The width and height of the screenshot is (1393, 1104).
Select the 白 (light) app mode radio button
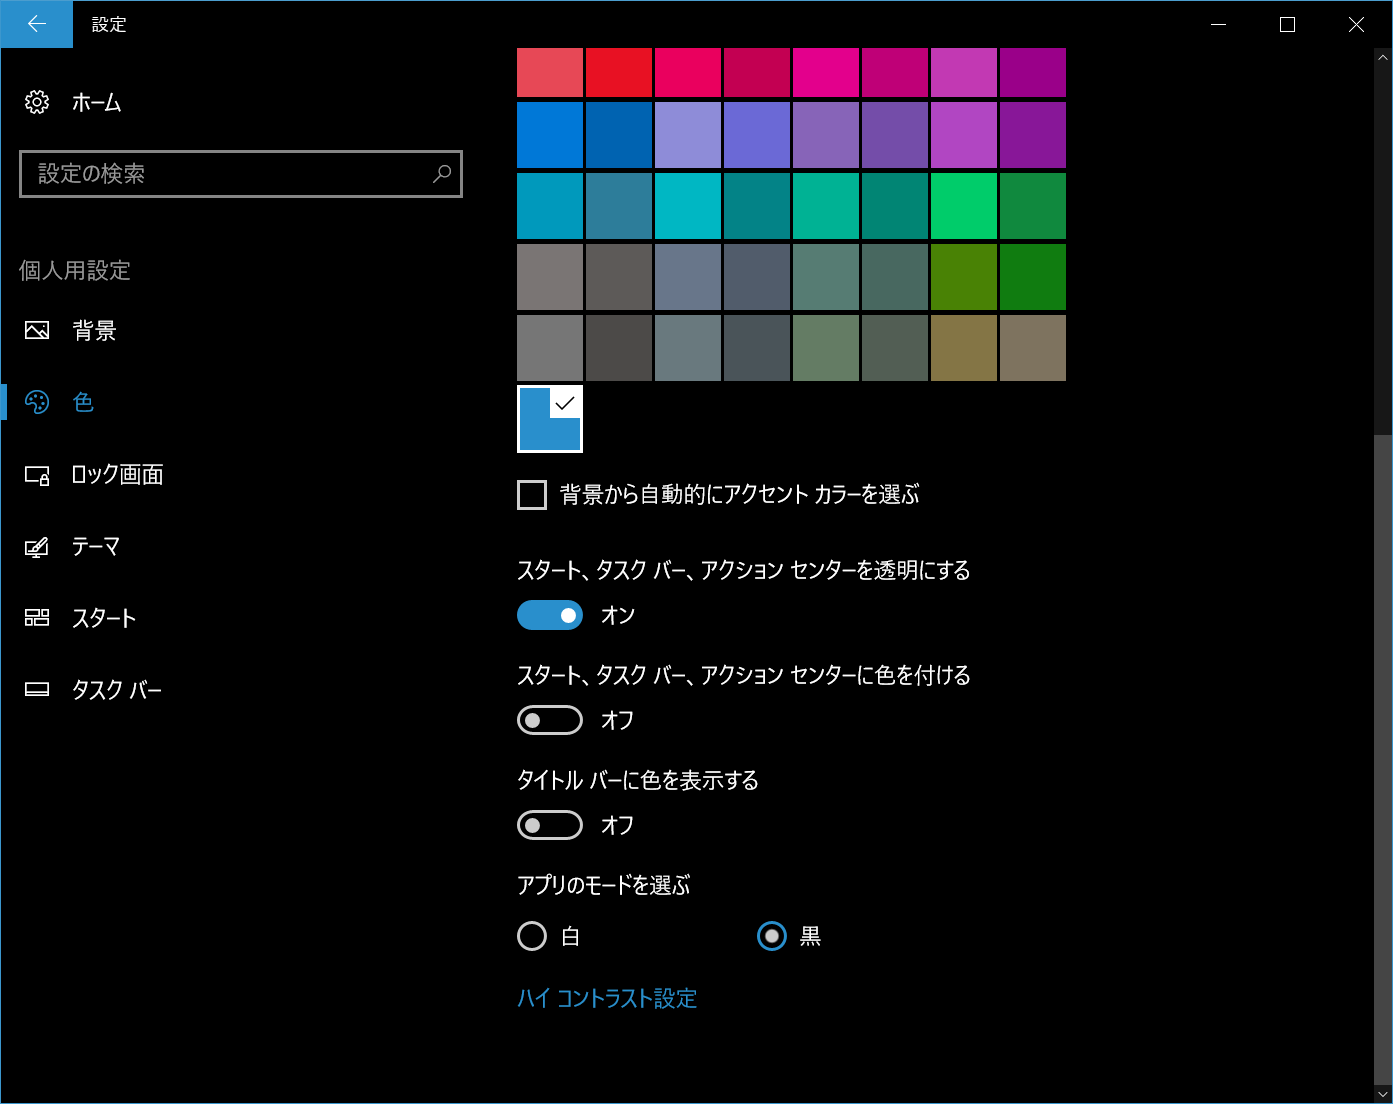pos(532,936)
